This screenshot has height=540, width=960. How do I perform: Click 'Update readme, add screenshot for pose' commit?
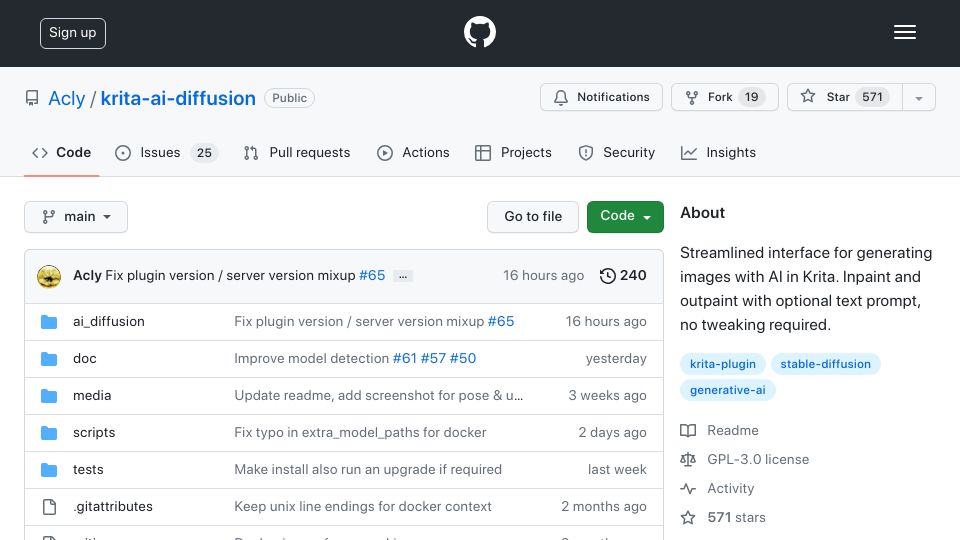pos(379,396)
